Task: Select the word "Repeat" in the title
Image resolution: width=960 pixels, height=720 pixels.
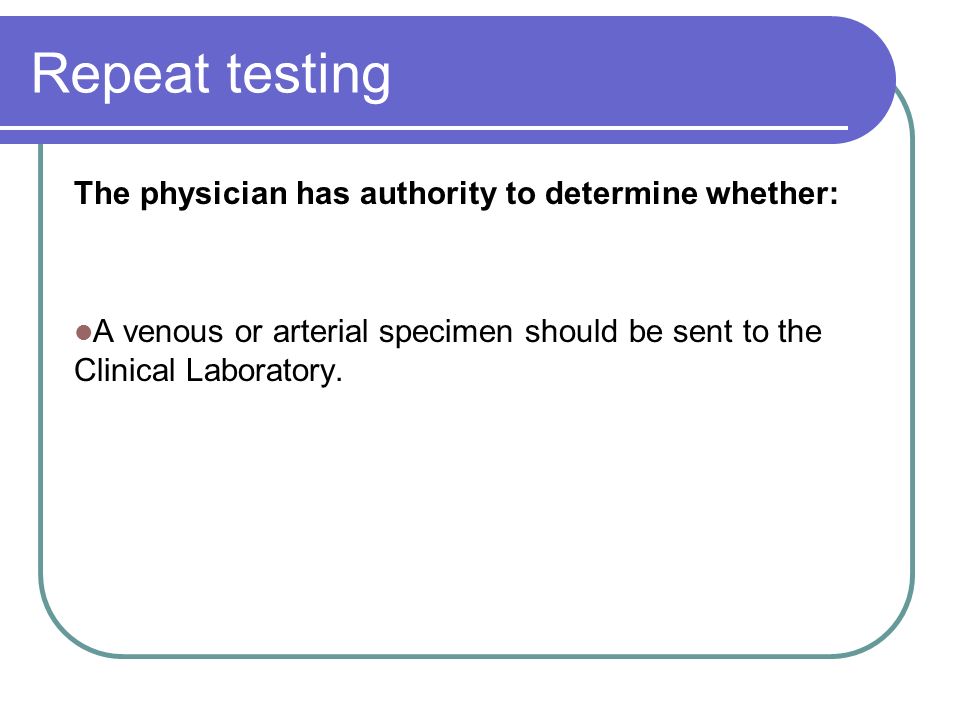Action: tap(120, 75)
